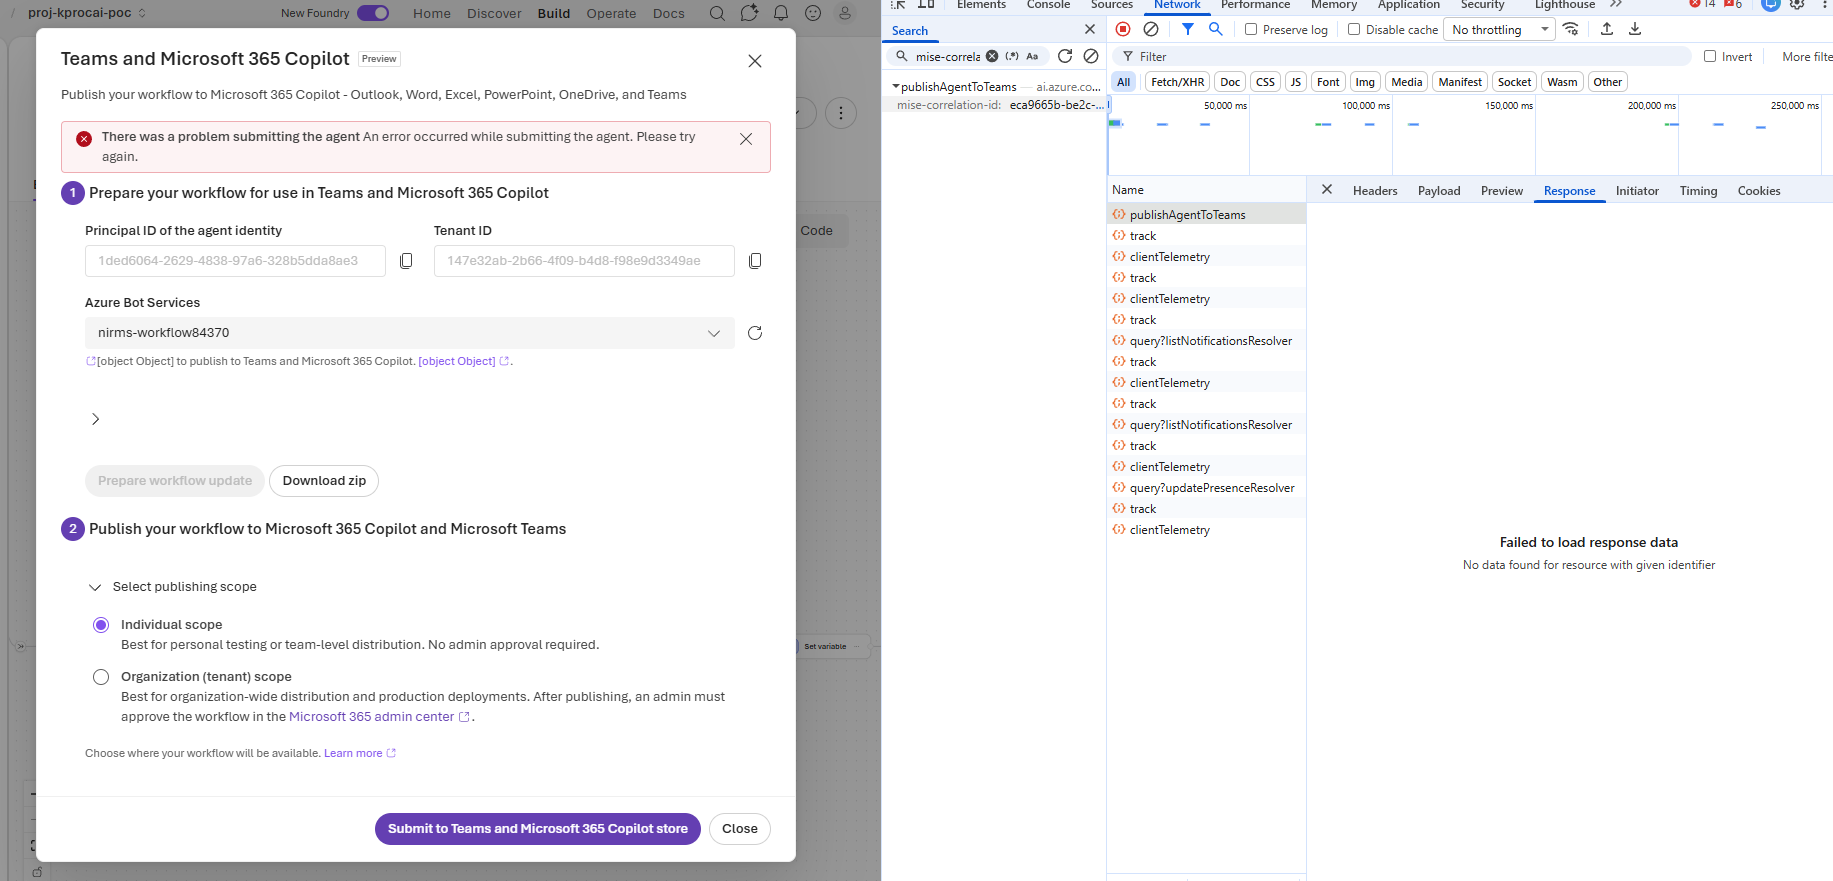Screen dimensions: 1833x881
Task: Open the Initiator tab
Action: (1637, 190)
